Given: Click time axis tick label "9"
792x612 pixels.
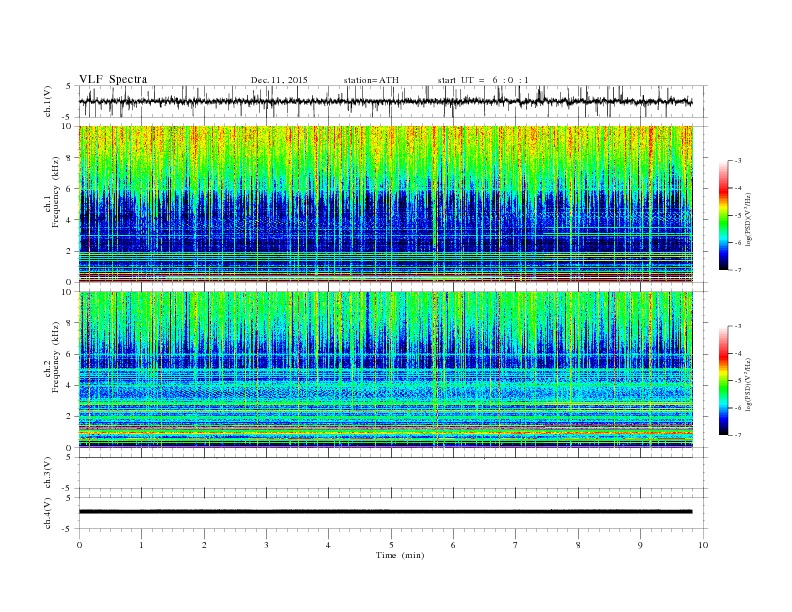Looking at the screenshot, I should 640,545.
